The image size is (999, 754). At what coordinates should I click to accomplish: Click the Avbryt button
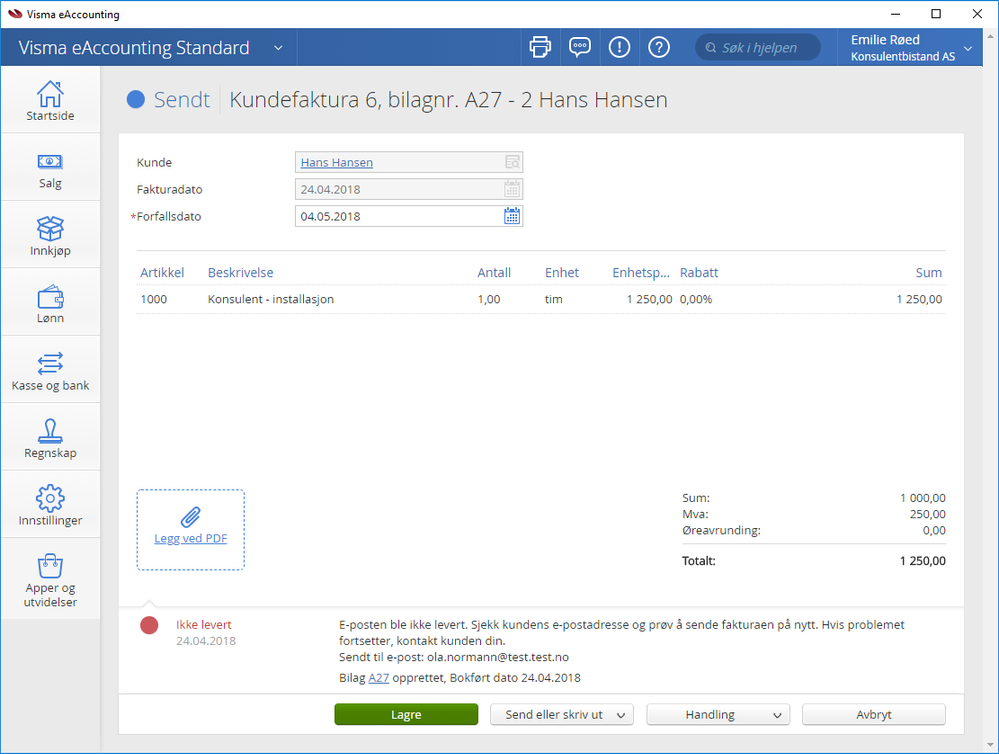(873, 714)
